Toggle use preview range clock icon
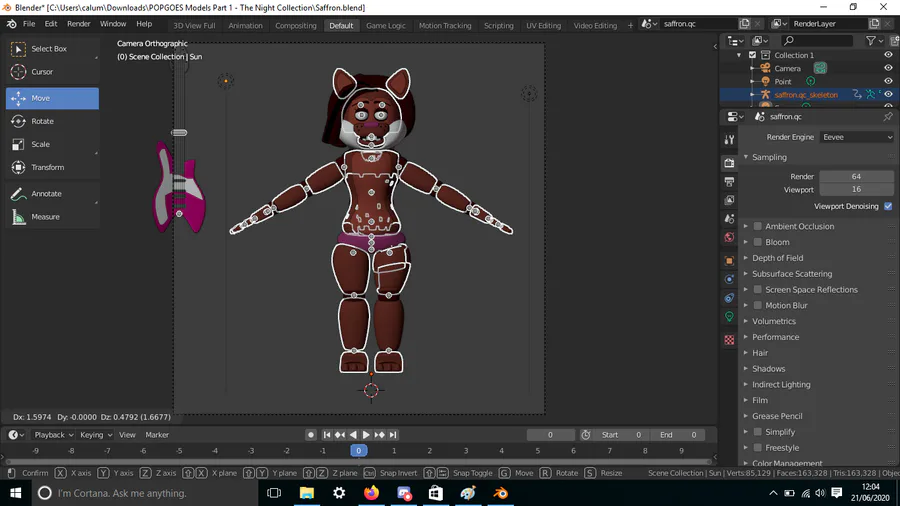The height and width of the screenshot is (506, 900). point(585,435)
